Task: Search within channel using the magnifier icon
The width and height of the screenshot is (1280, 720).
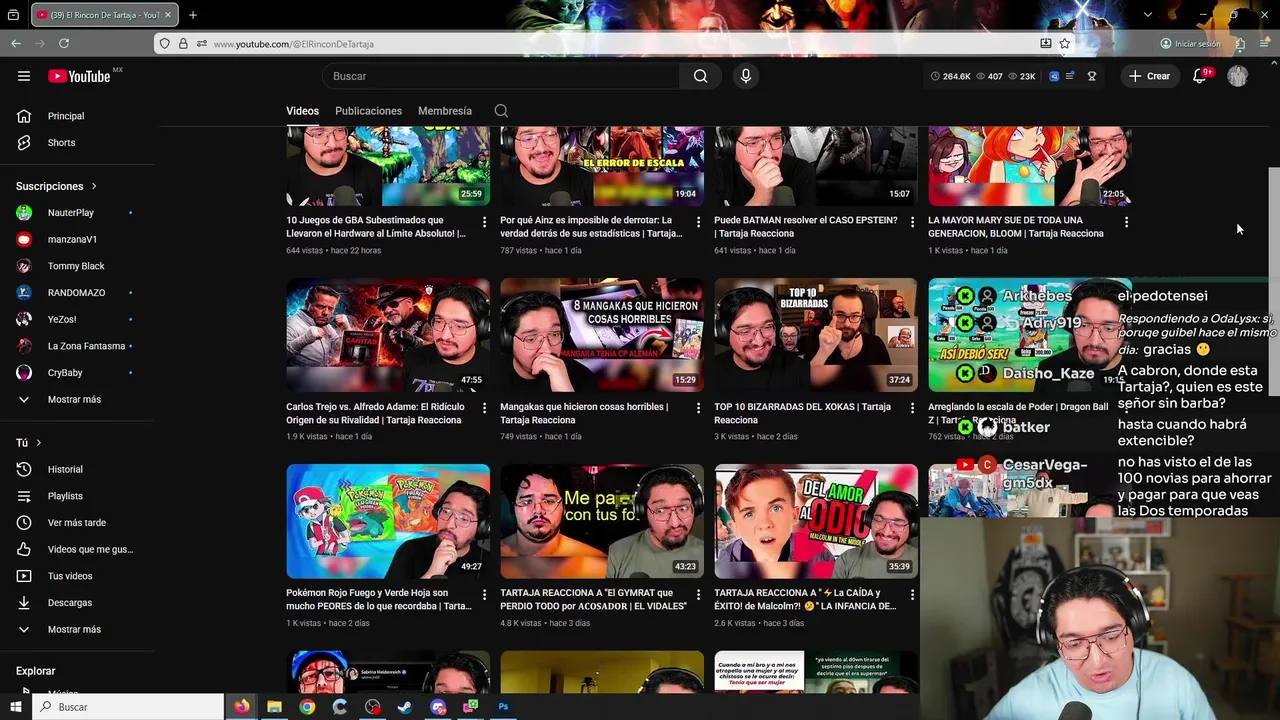Action: coord(501,111)
